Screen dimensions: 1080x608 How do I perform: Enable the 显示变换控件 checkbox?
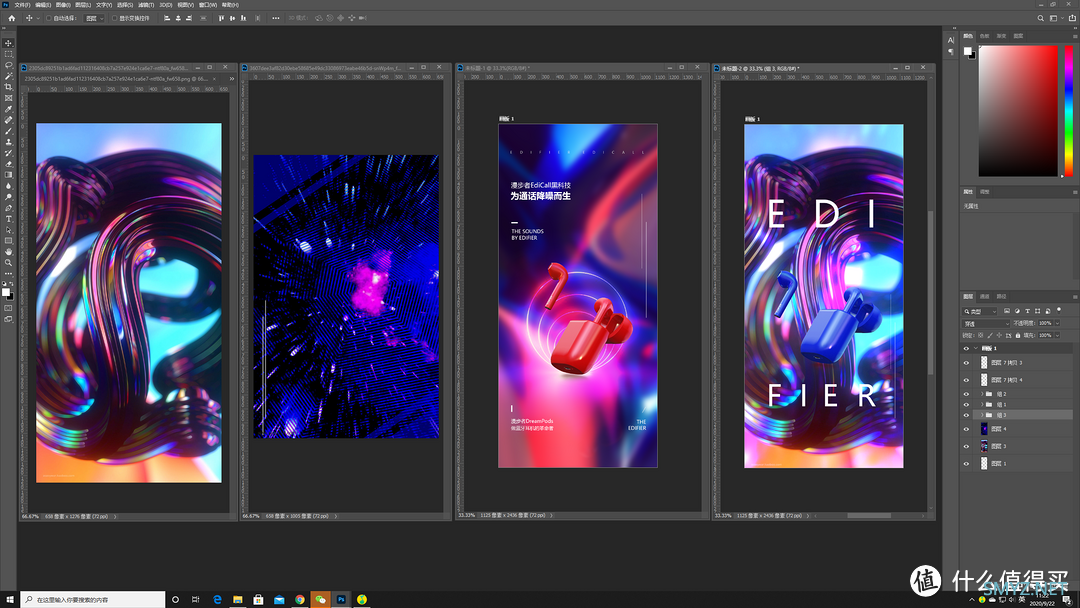(x=114, y=19)
